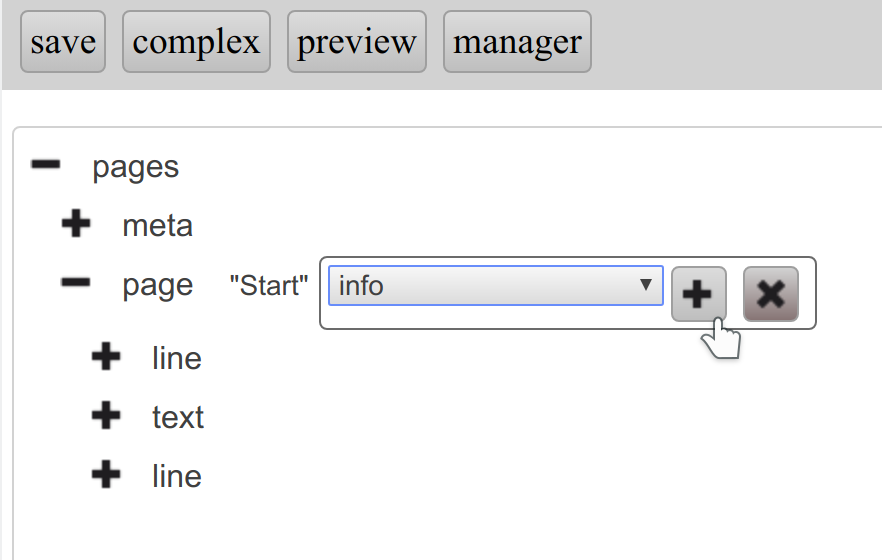Select the line item below text
882x560 pixels.
coord(177,476)
